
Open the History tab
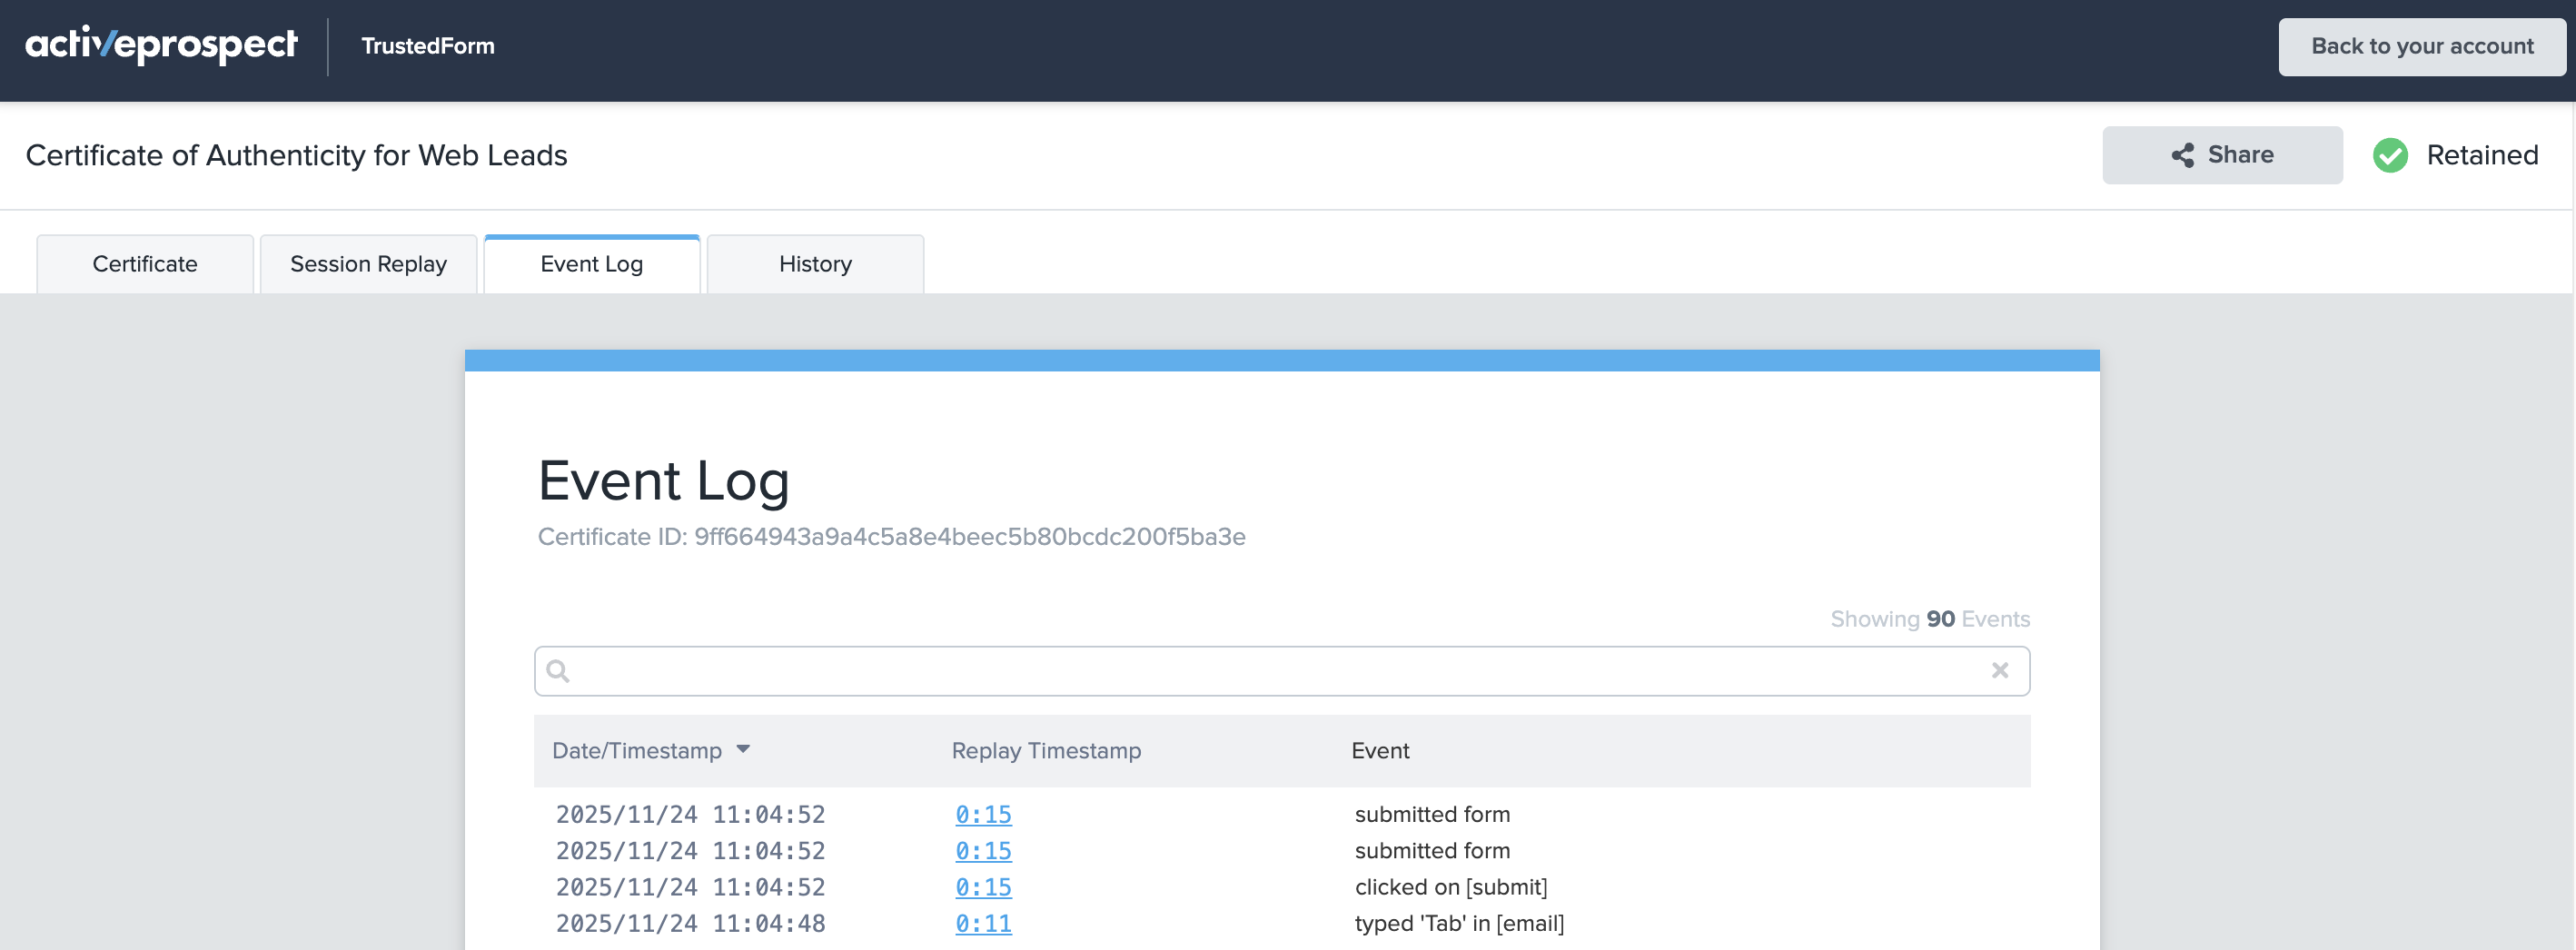click(x=815, y=264)
